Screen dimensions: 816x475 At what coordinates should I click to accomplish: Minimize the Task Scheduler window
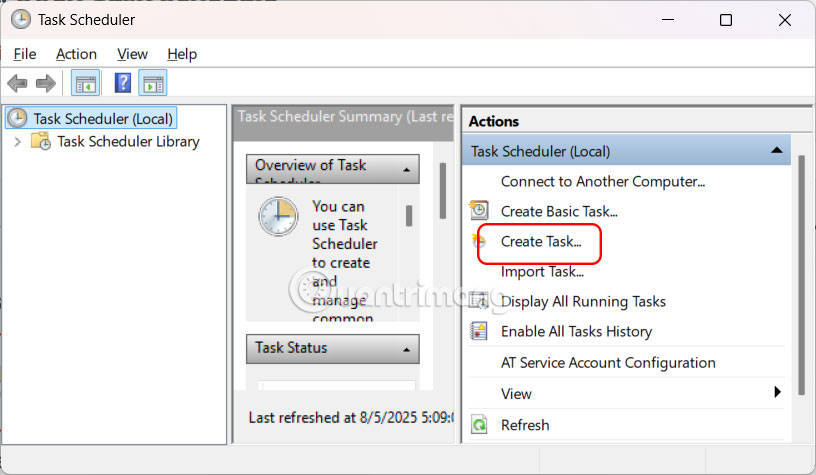coord(668,20)
